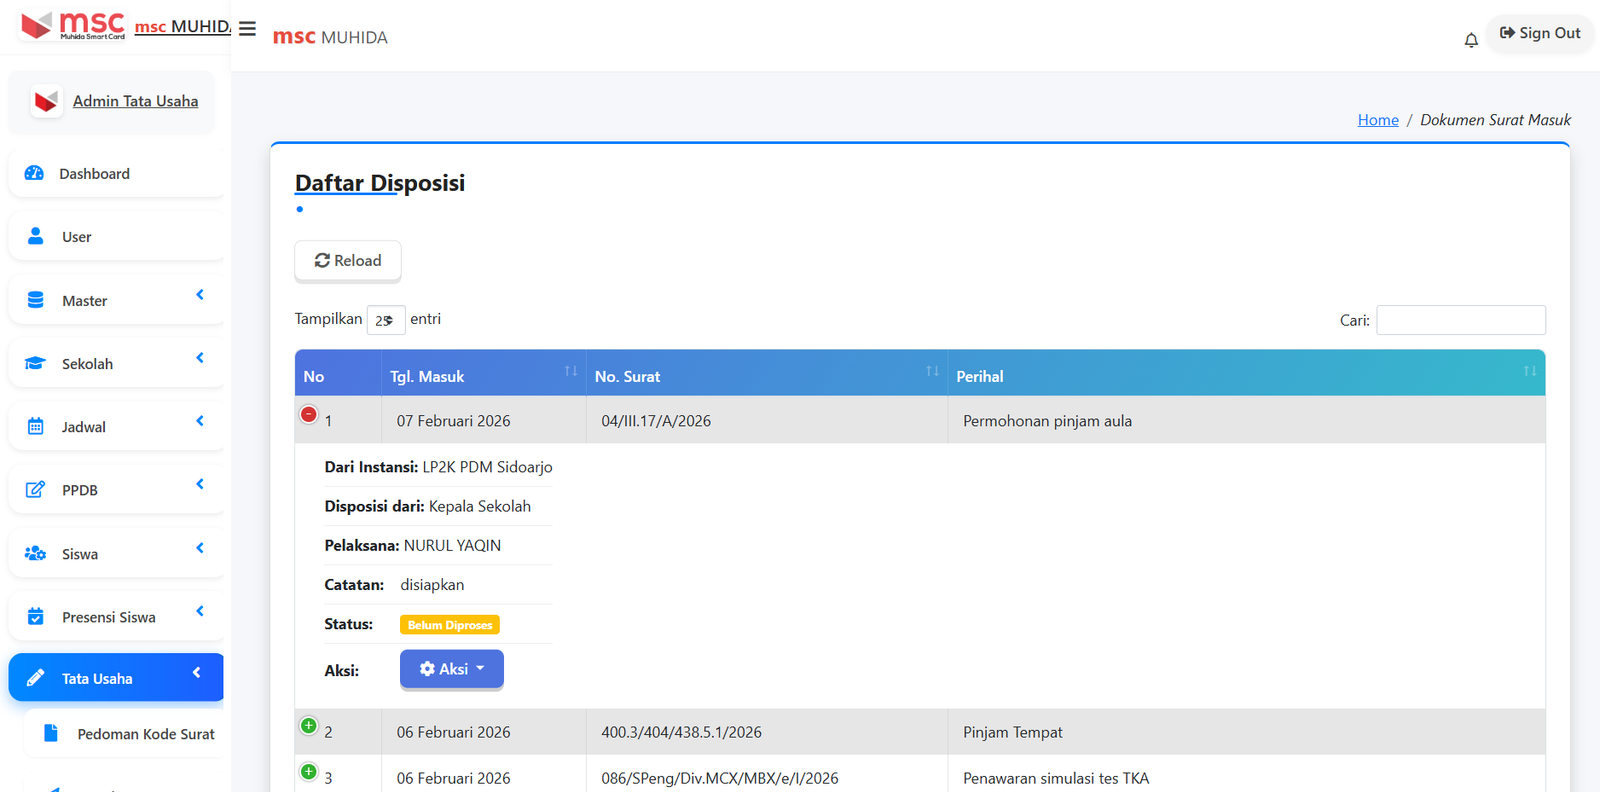The width and height of the screenshot is (1600, 792).
Task: Click the Cari search input field
Action: click(1460, 320)
